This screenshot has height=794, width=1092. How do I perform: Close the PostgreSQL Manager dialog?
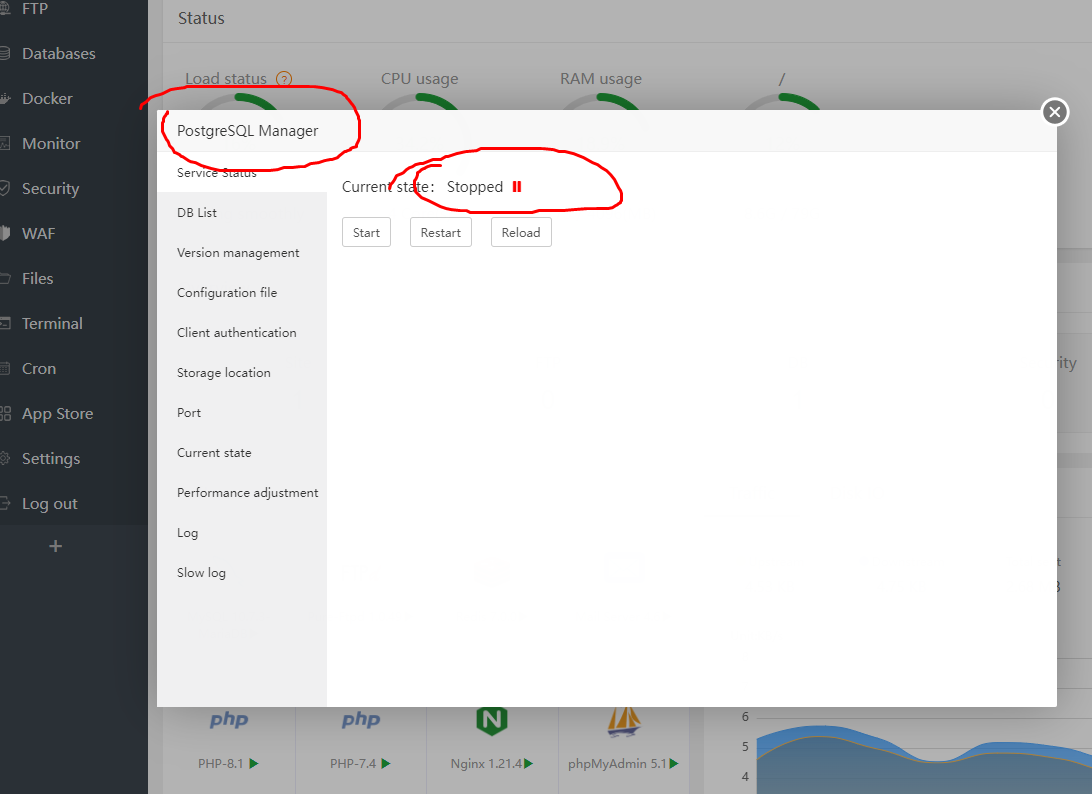point(1054,112)
